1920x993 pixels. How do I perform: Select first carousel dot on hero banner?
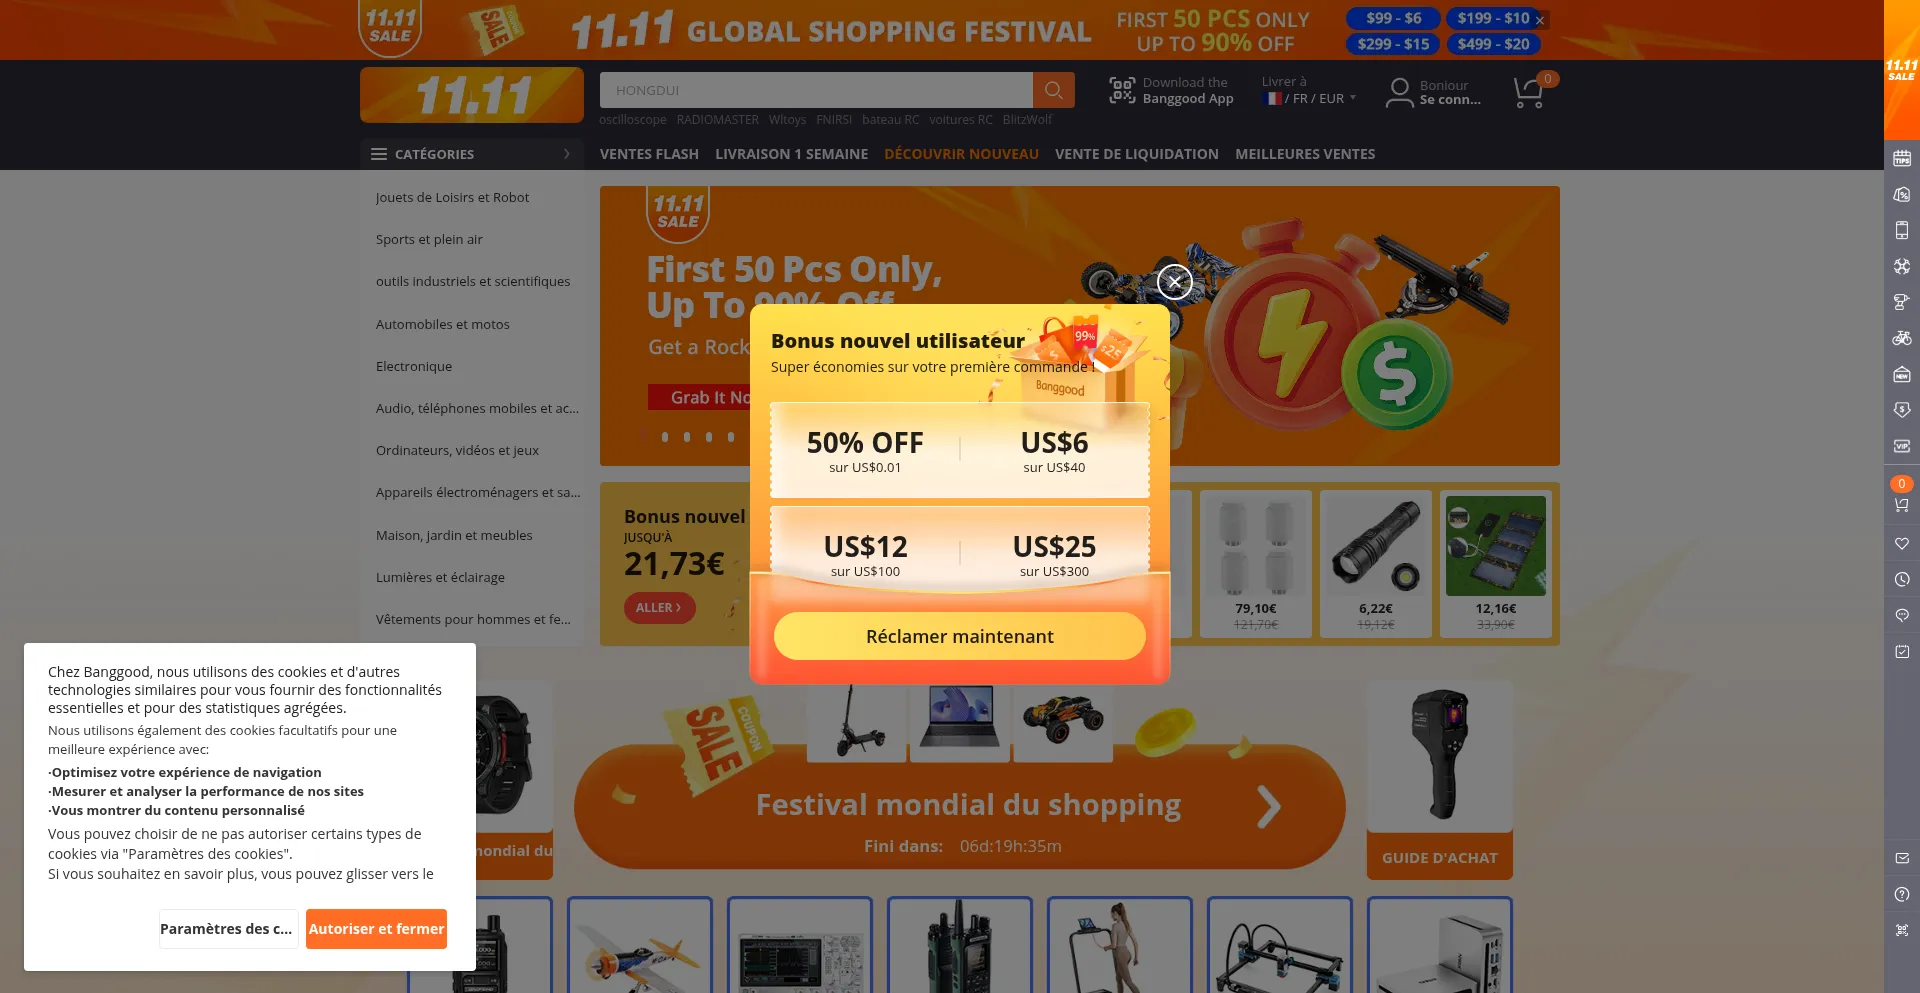(644, 437)
